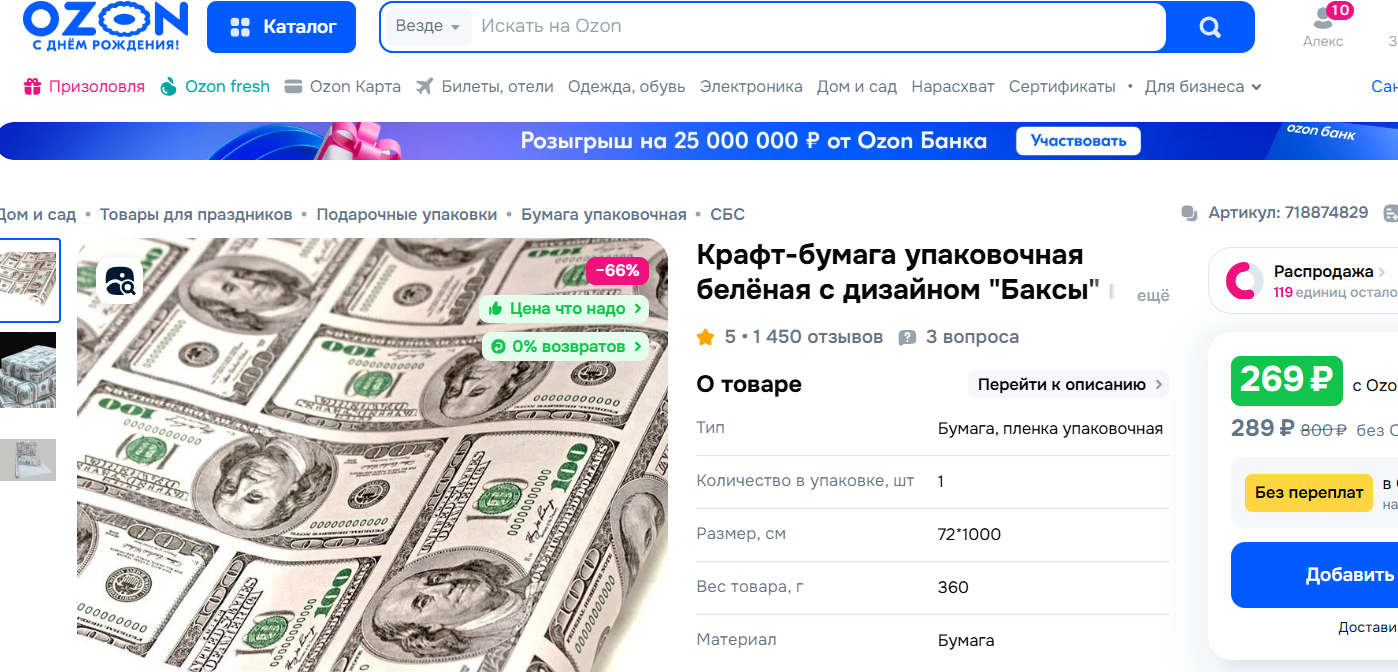Click Бумага, пленка упаковочная type value
The height and width of the screenshot is (672, 1398).
pyautogui.click(x=1050, y=428)
